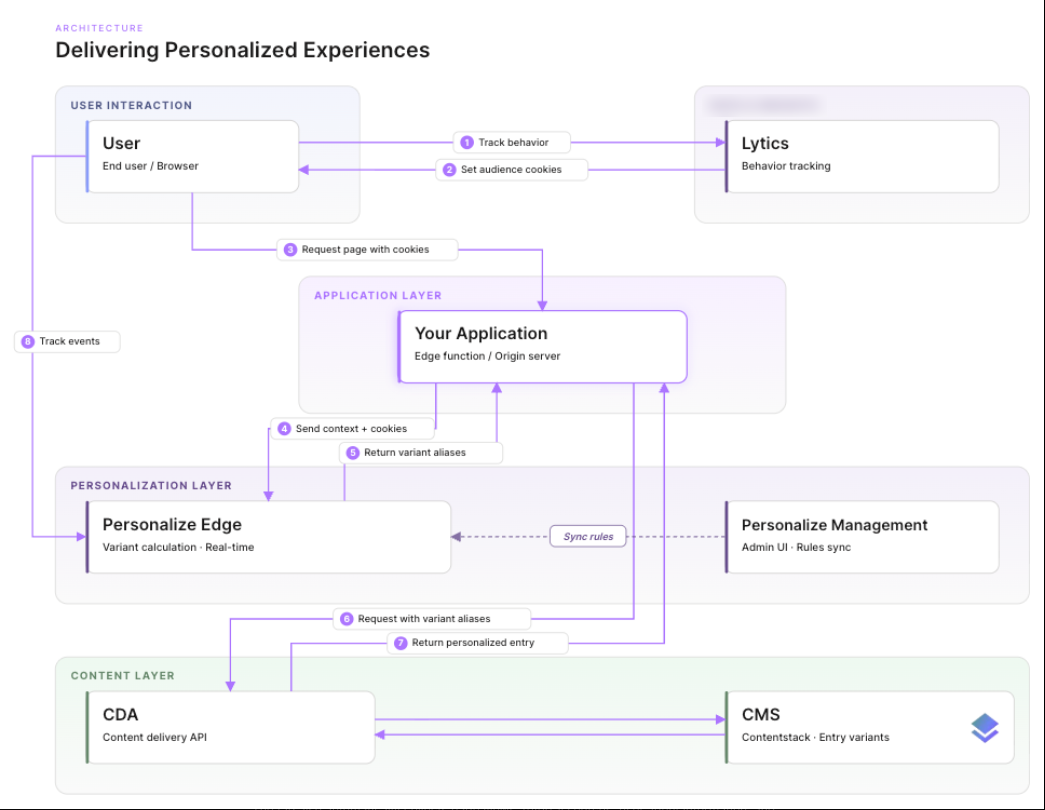Select the "Content delivery API" subtitle
1045x810 pixels.
pos(155,737)
